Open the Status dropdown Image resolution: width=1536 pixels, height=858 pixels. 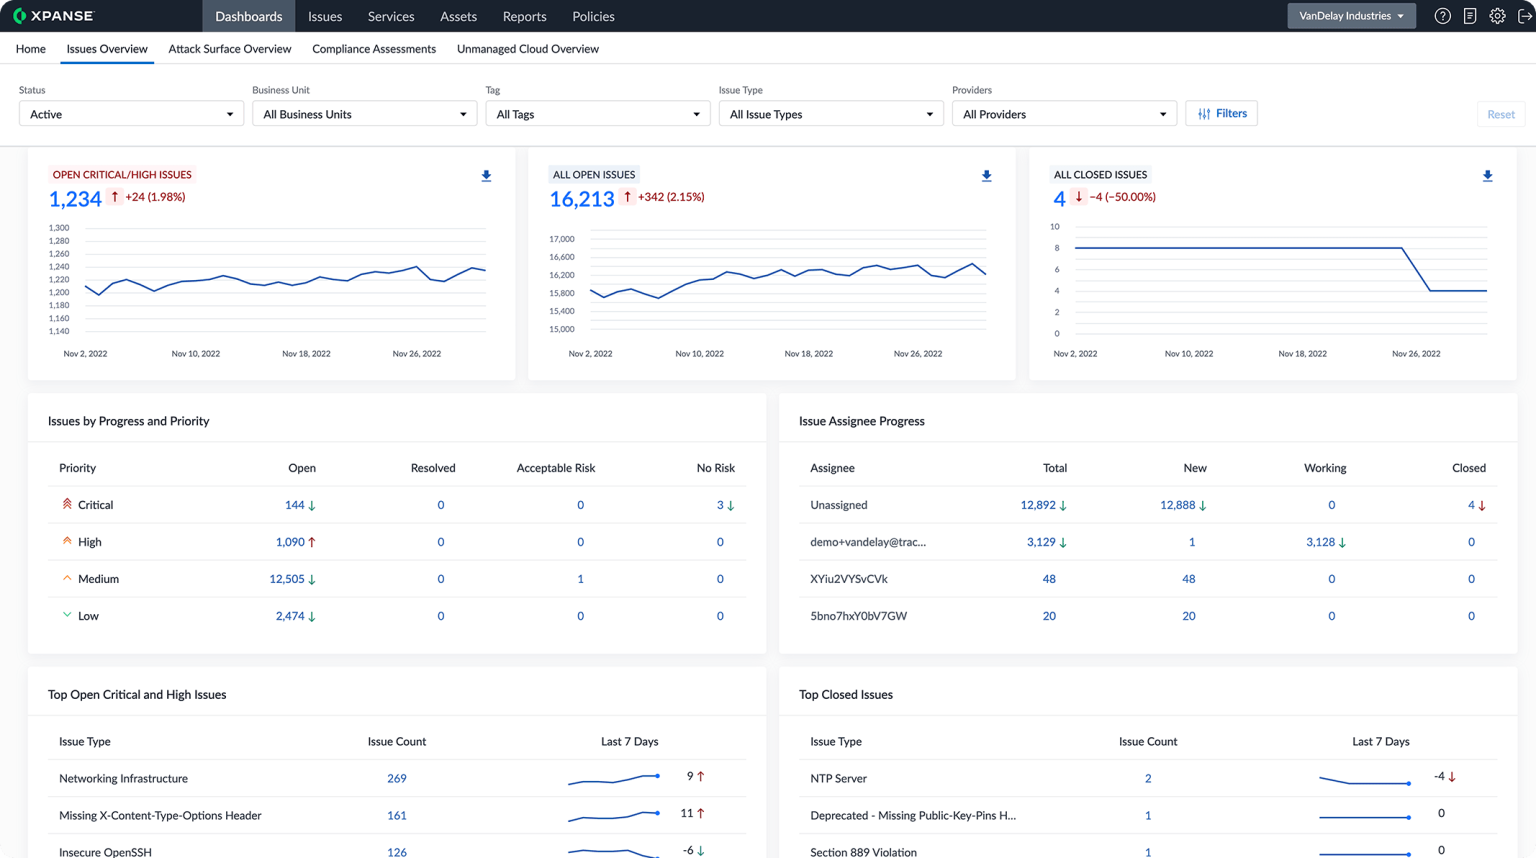click(x=131, y=113)
